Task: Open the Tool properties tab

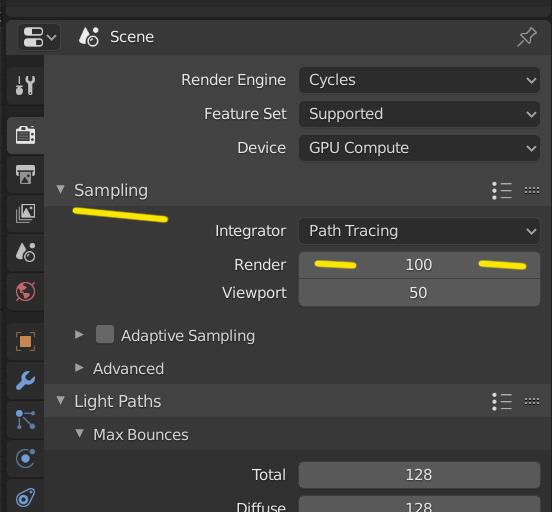Action: pos(25,86)
